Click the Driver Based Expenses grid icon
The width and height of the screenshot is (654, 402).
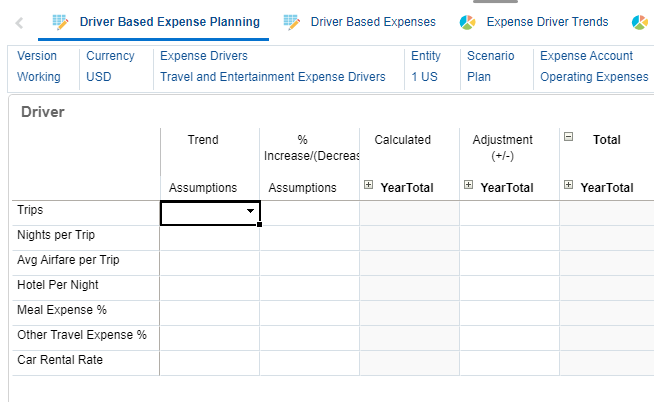tap(292, 21)
